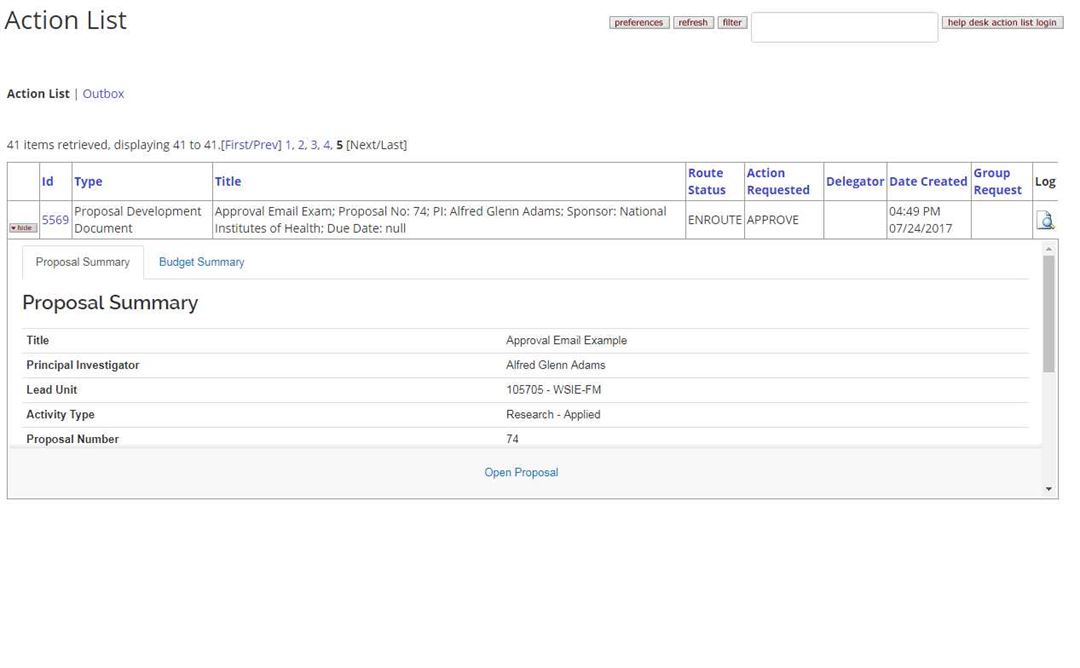Click the help desk action list login button
This screenshot has height=668, width=1080.
[x=1001, y=23]
